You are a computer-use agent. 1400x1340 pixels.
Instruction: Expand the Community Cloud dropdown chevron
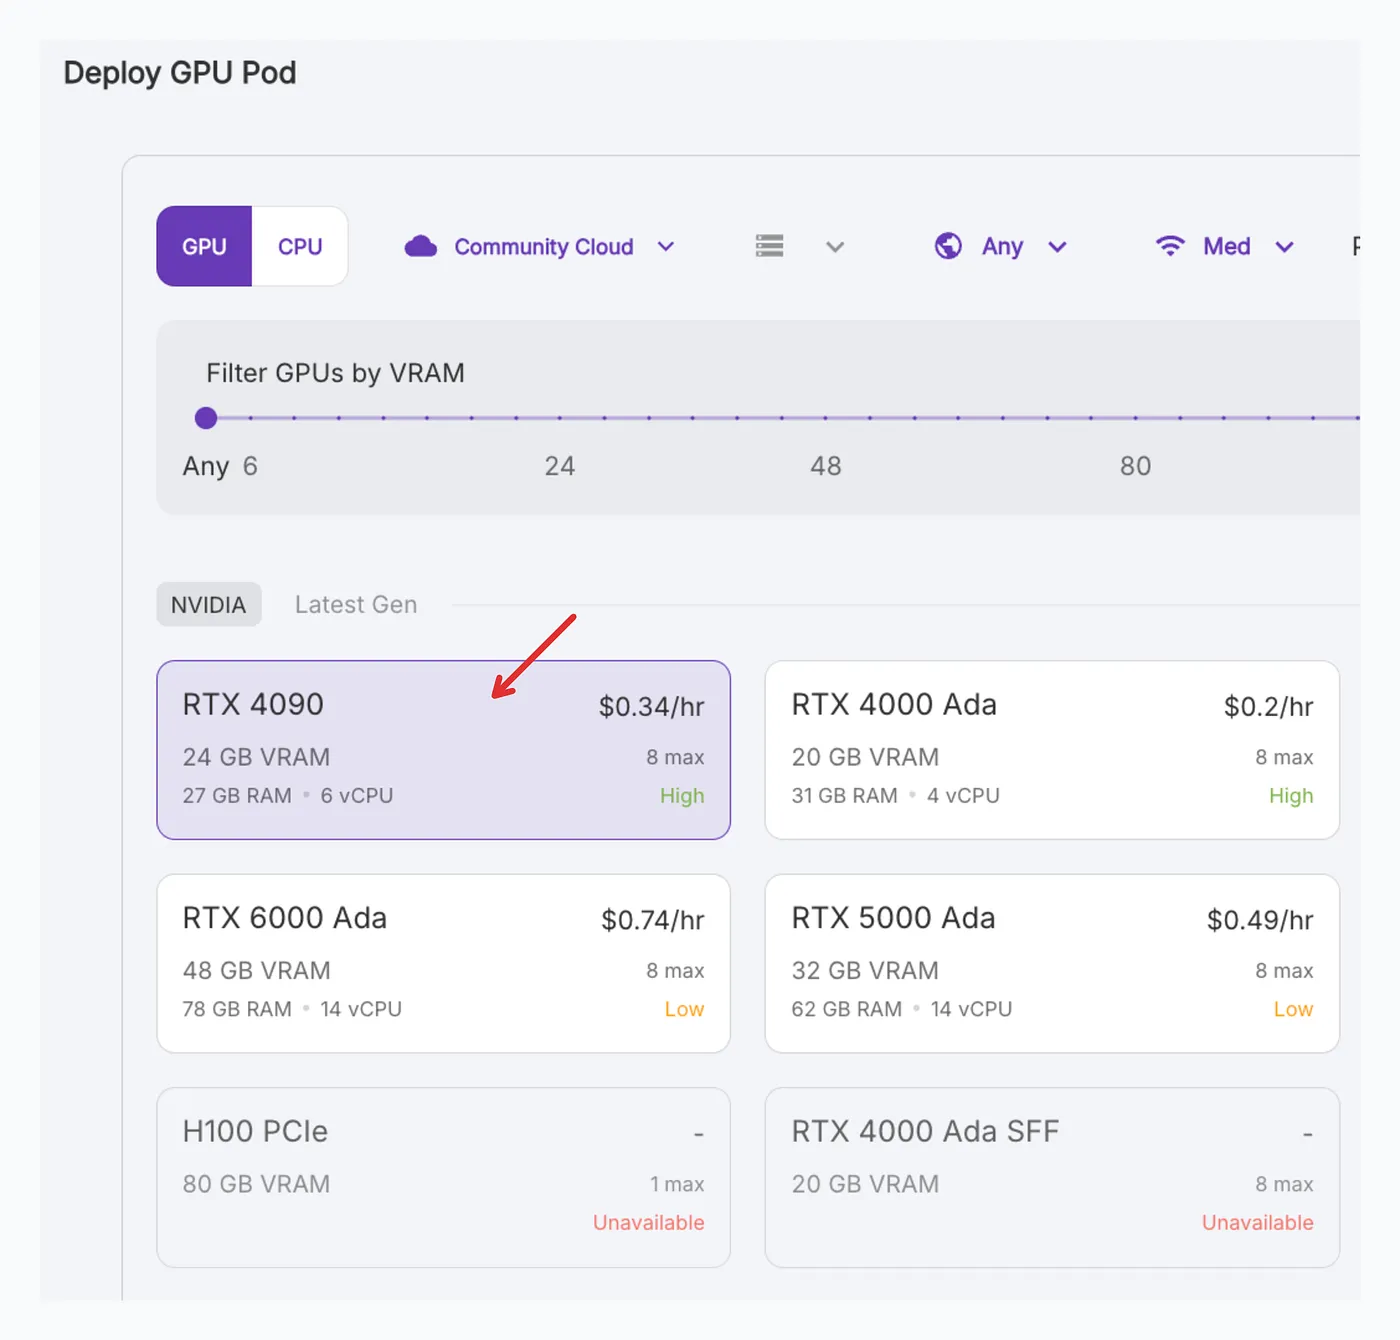click(x=666, y=246)
